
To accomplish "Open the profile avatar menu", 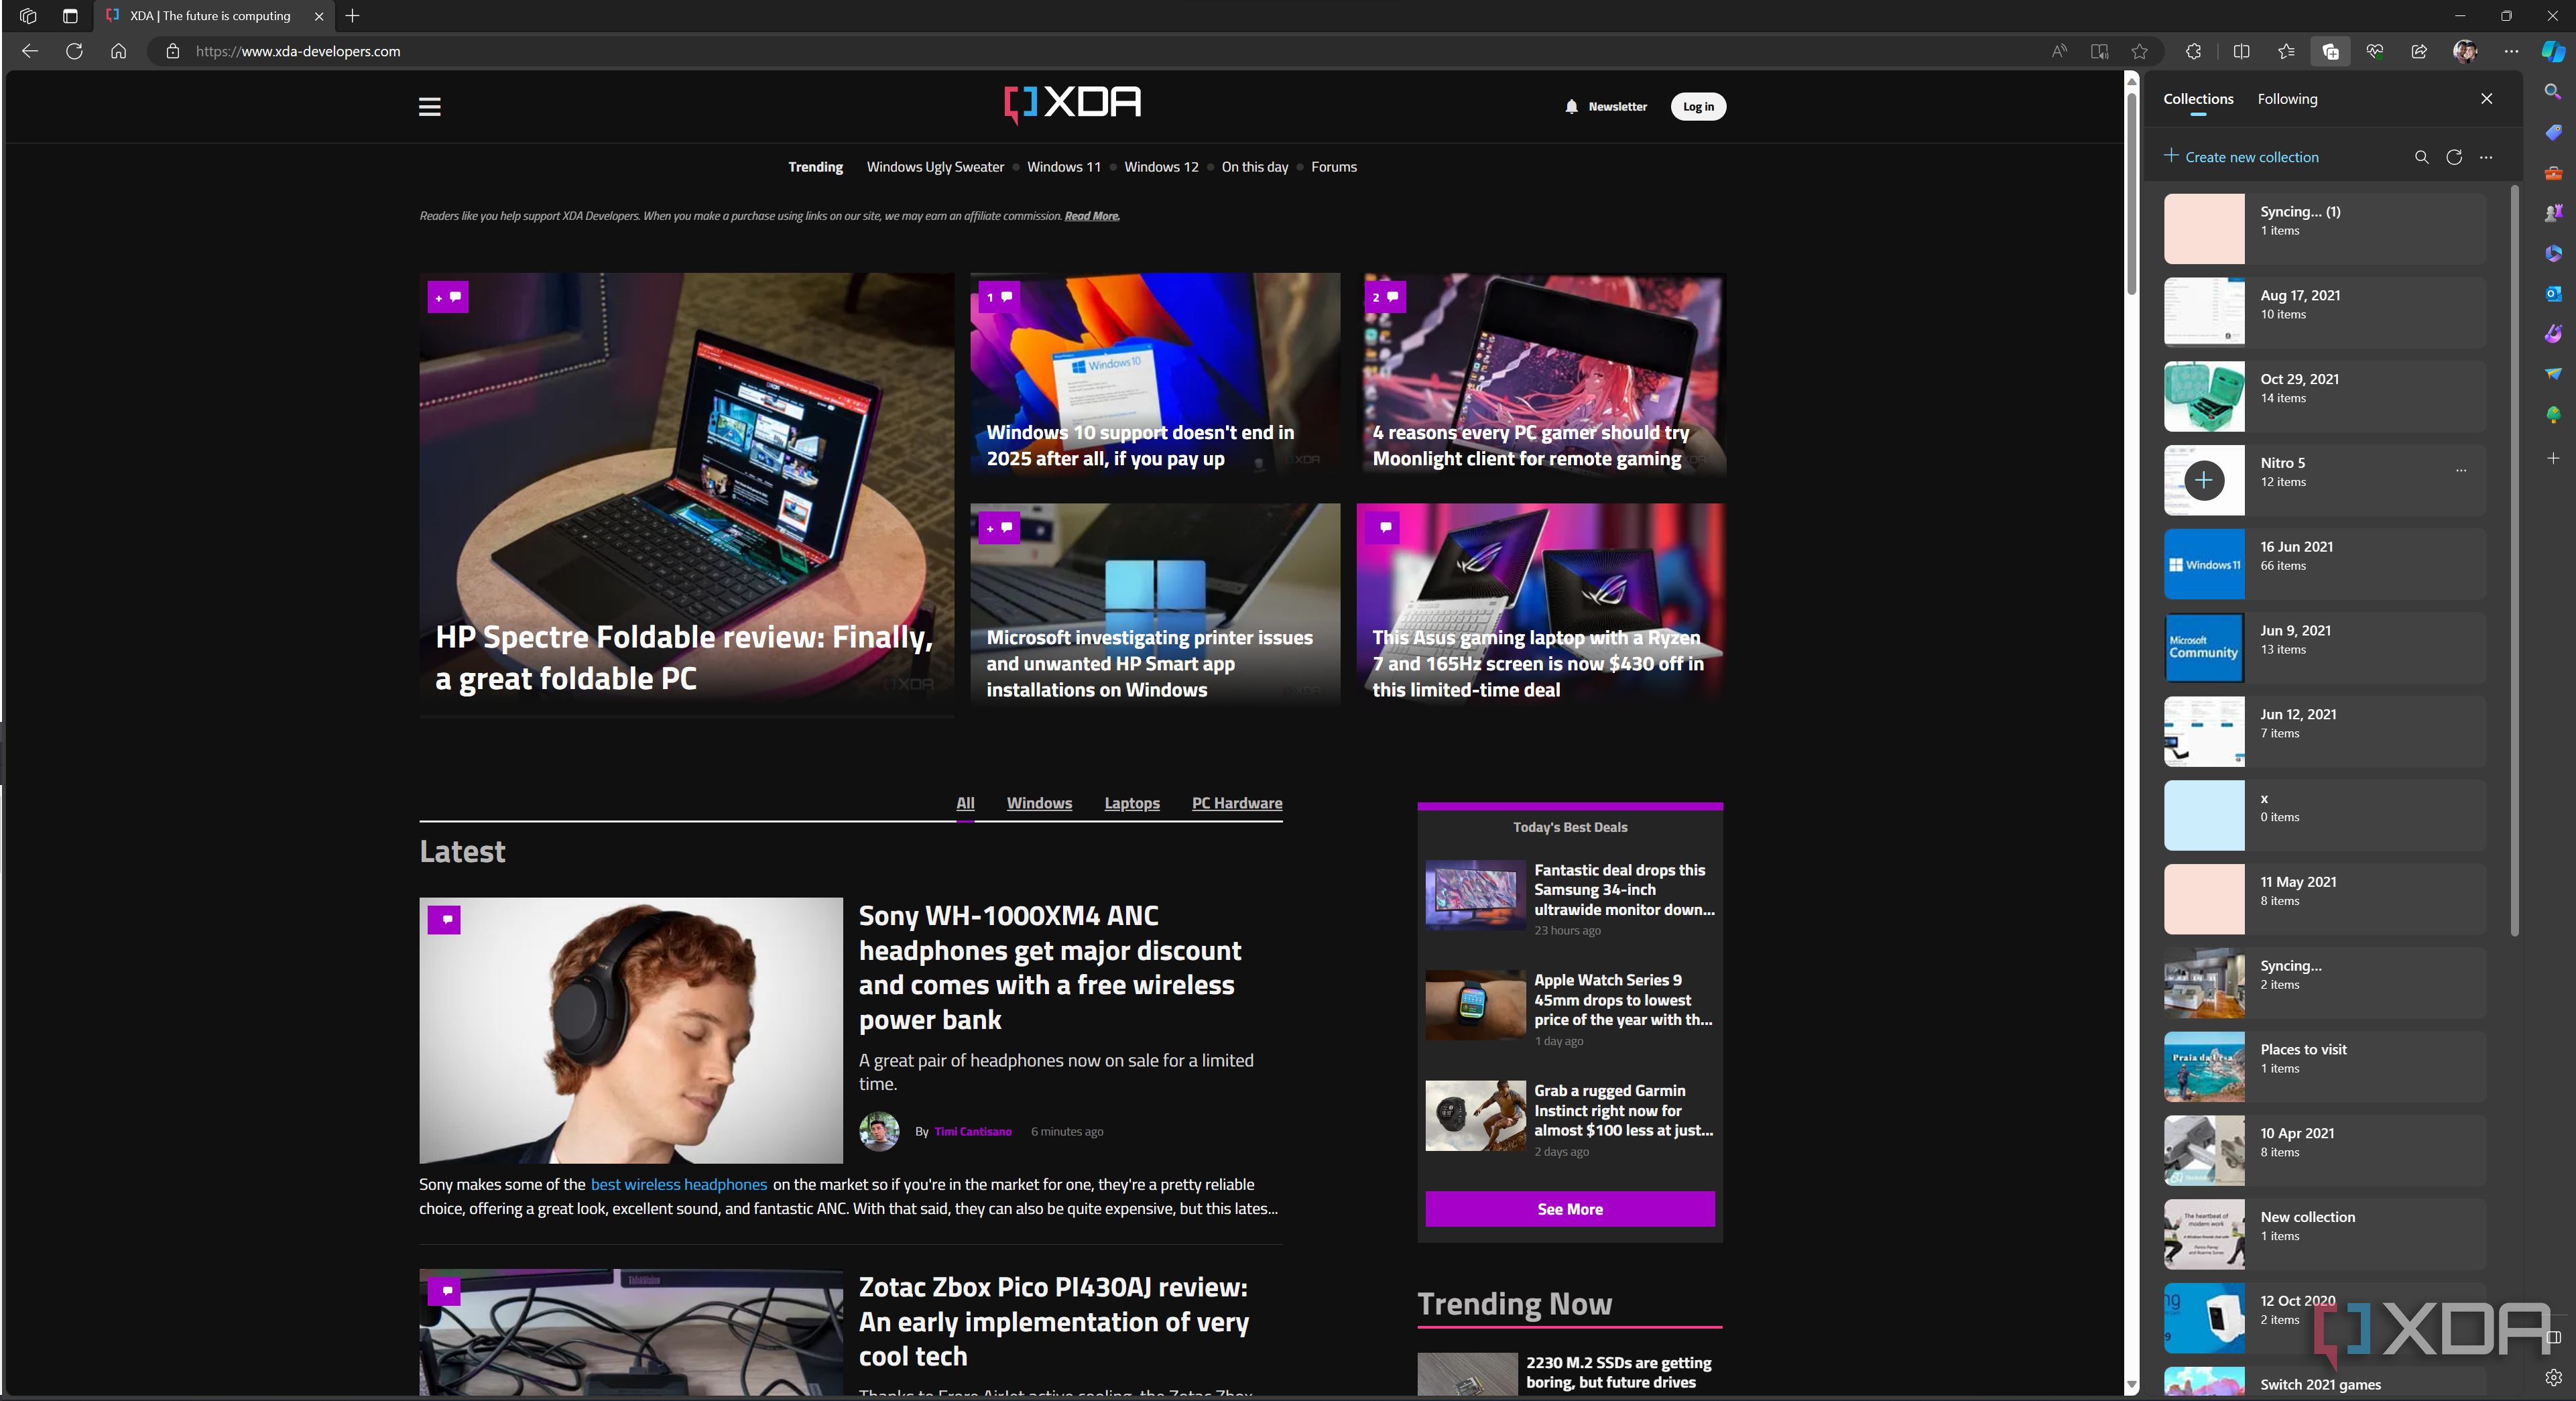I will tap(2465, 51).
